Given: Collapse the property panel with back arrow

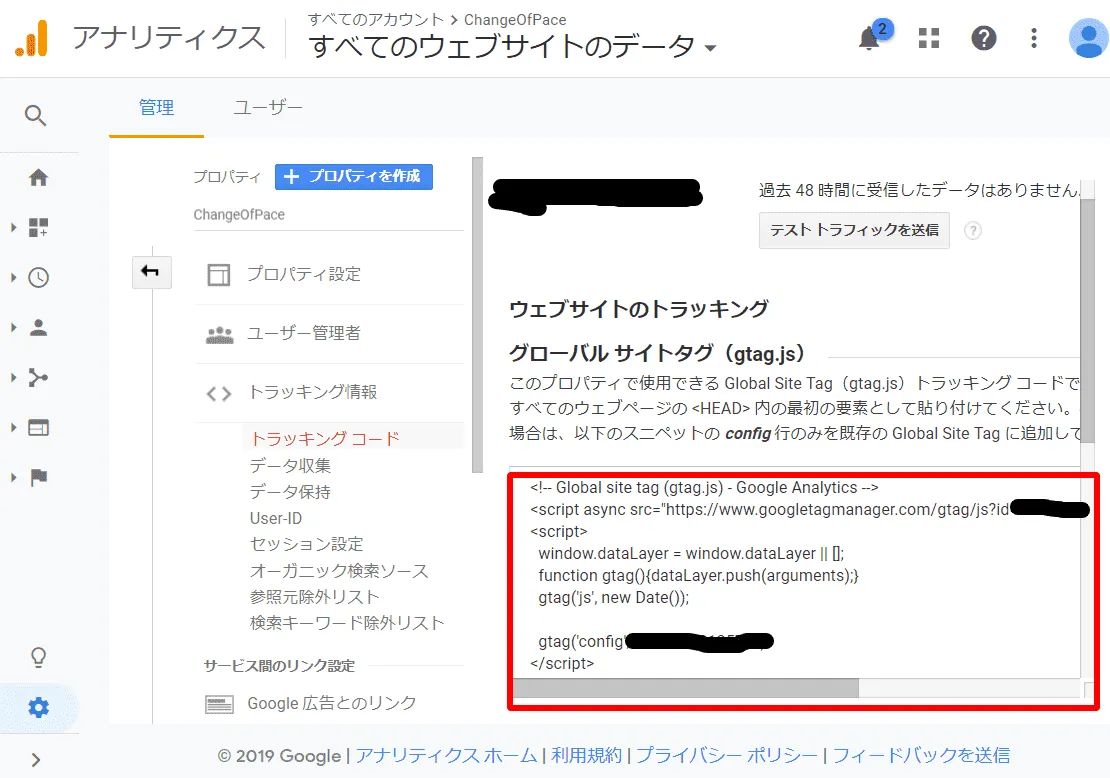Looking at the screenshot, I should [x=151, y=272].
